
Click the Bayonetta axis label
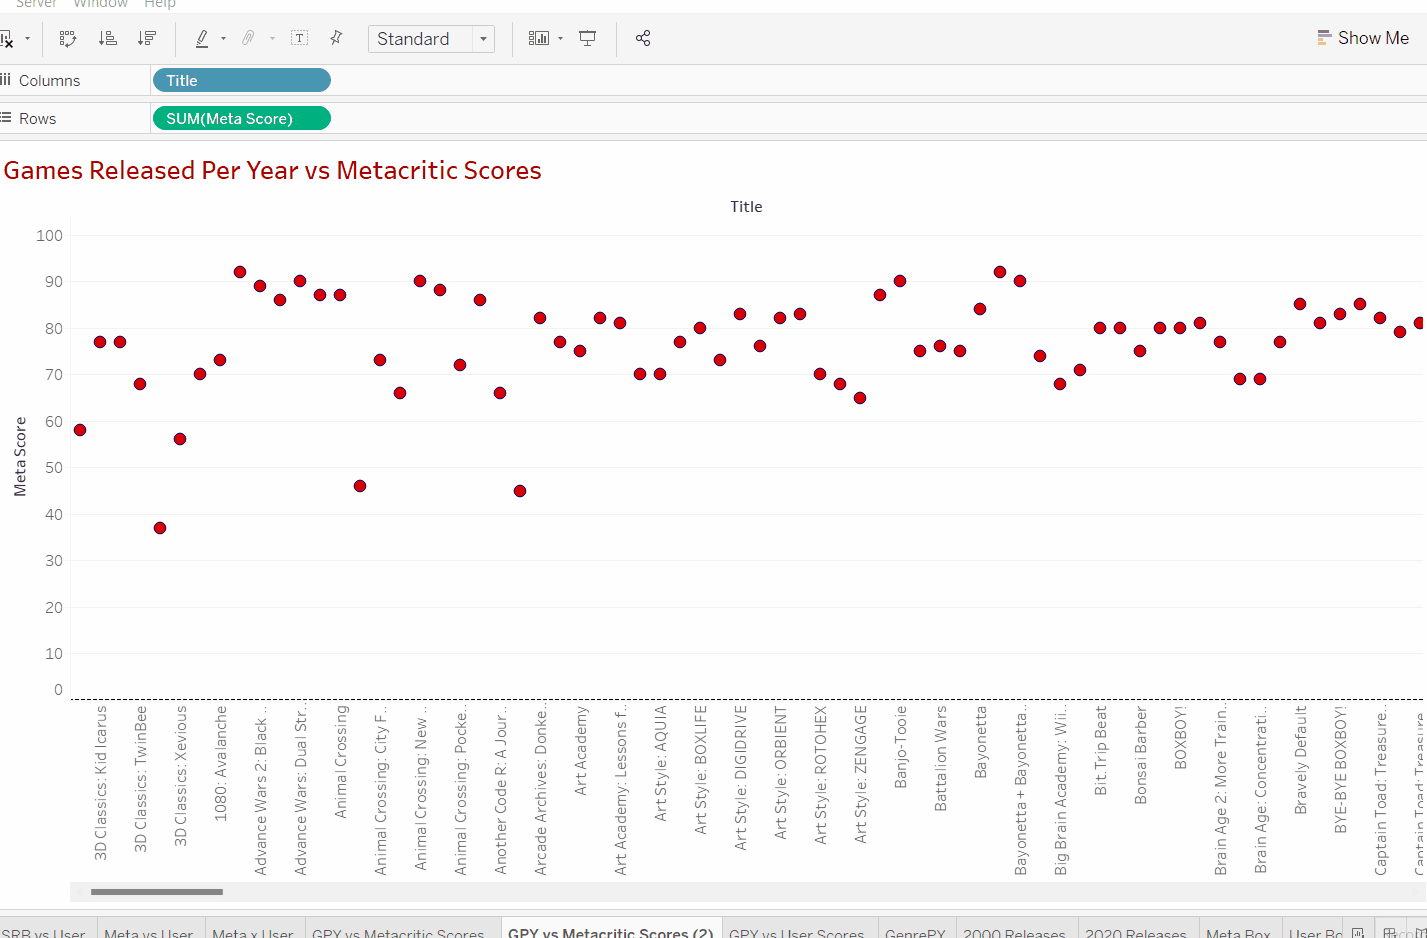click(x=980, y=742)
